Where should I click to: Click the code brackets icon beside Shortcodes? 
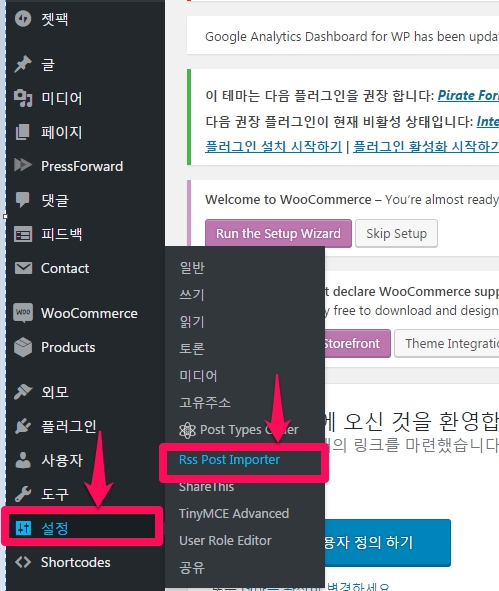point(23,562)
